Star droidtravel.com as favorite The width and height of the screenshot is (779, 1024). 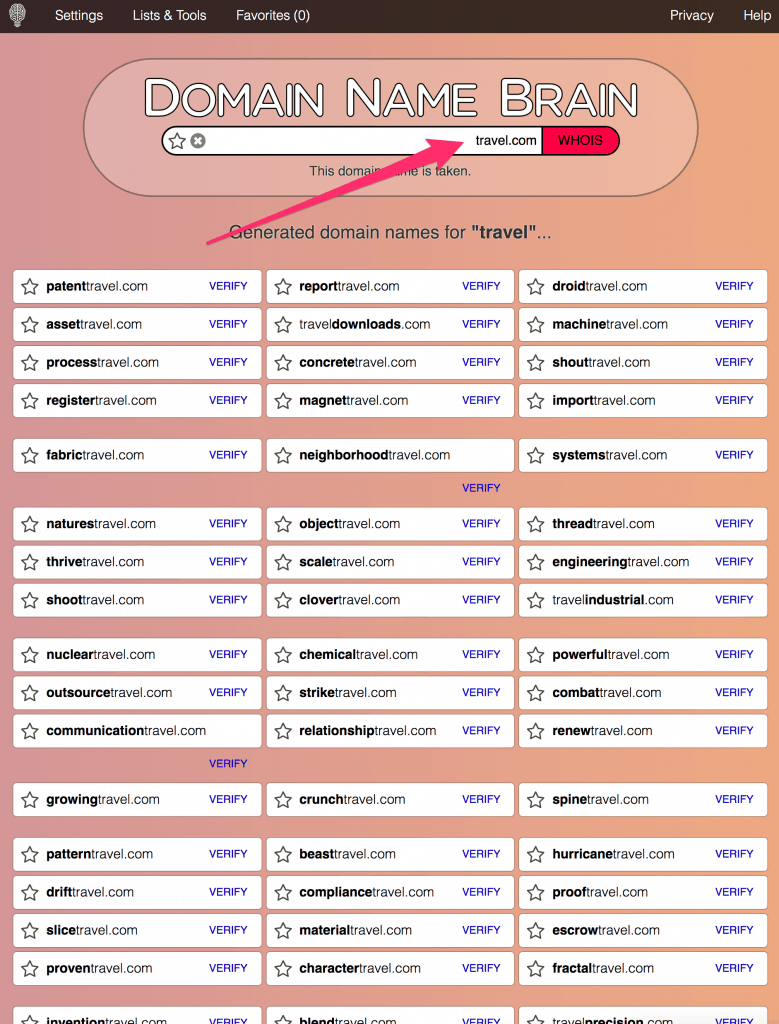[x=535, y=286]
